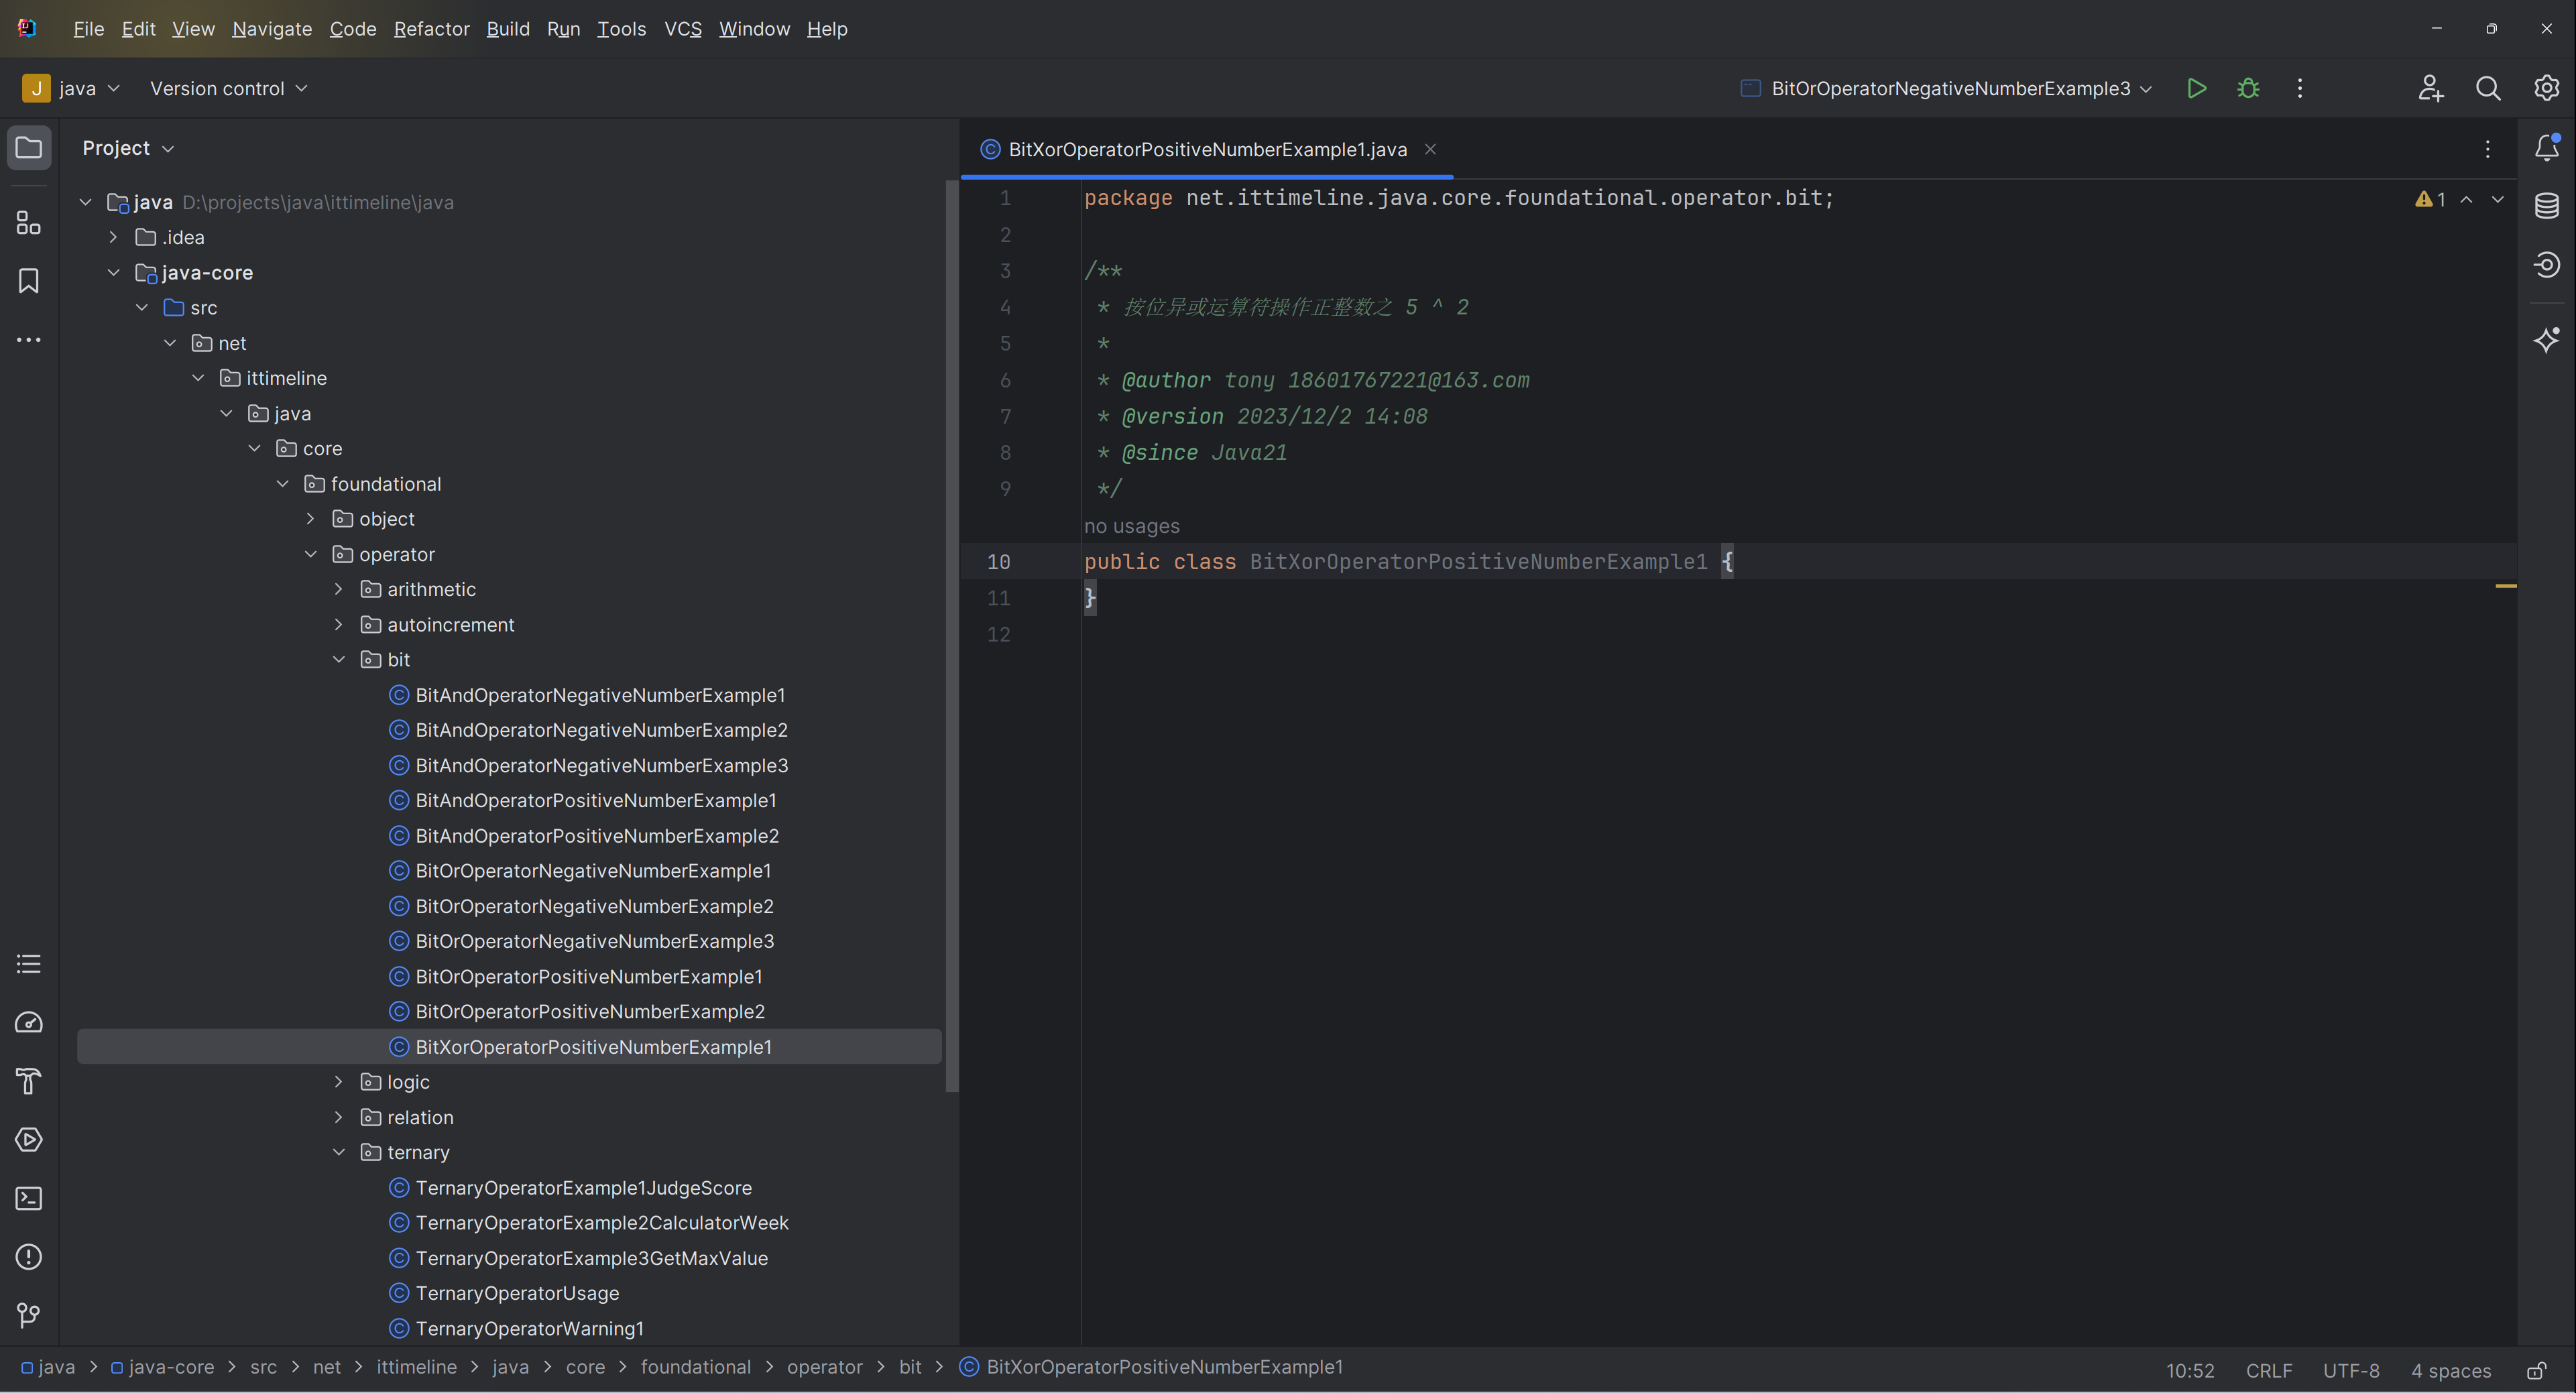The height and width of the screenshot is (1393, 2576).
Task: Click yellow warning stripe marker
Action: 2505,586
